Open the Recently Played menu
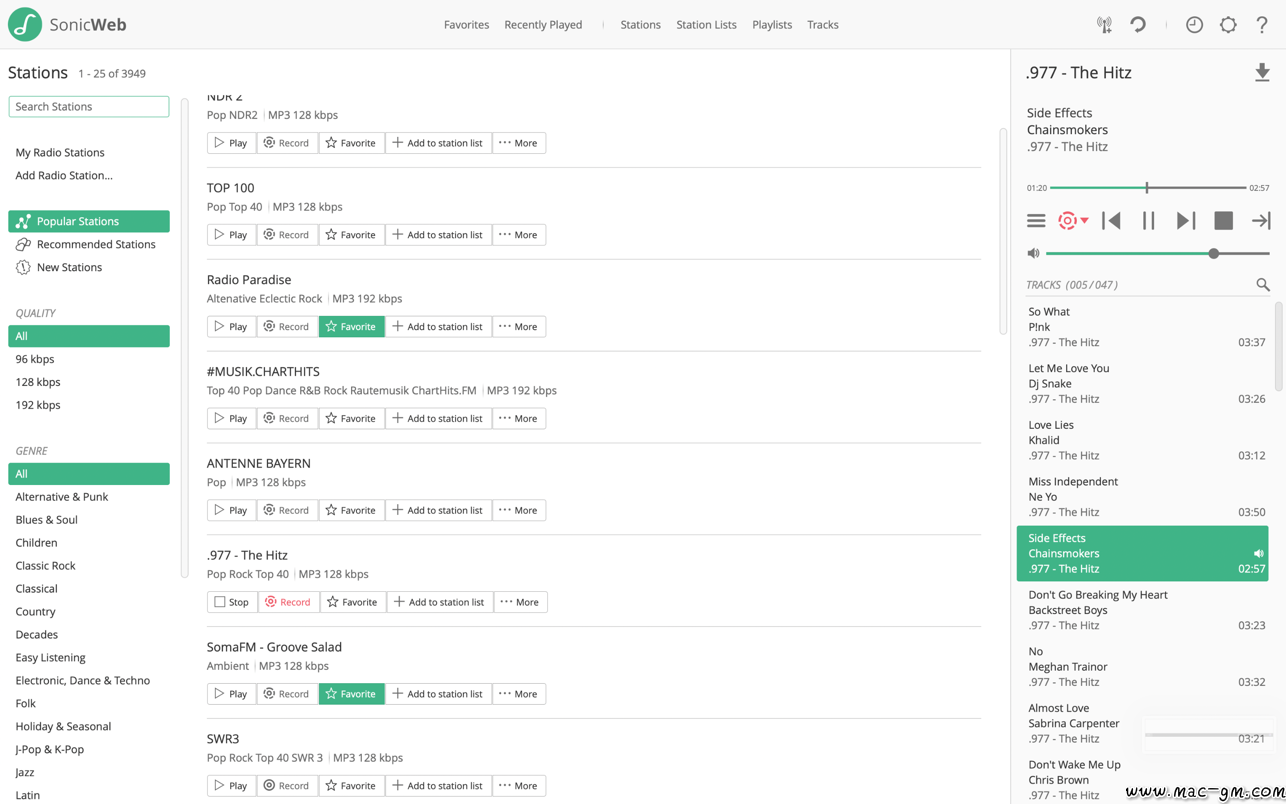 pos(543,25)
